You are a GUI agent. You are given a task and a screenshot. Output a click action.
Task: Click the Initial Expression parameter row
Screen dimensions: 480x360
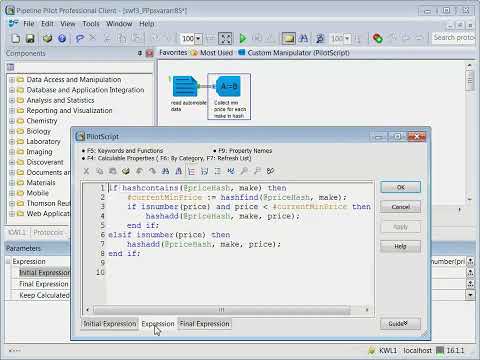click(44, 273)
